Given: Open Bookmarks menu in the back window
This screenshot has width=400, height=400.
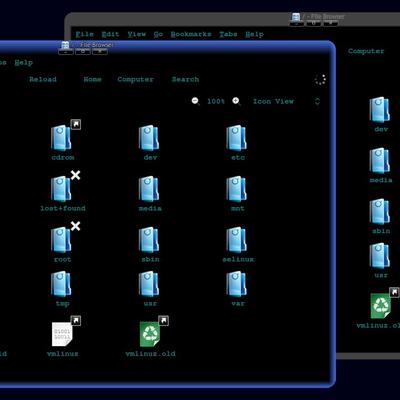Looking at the screenshot, I should click(191, 34).
